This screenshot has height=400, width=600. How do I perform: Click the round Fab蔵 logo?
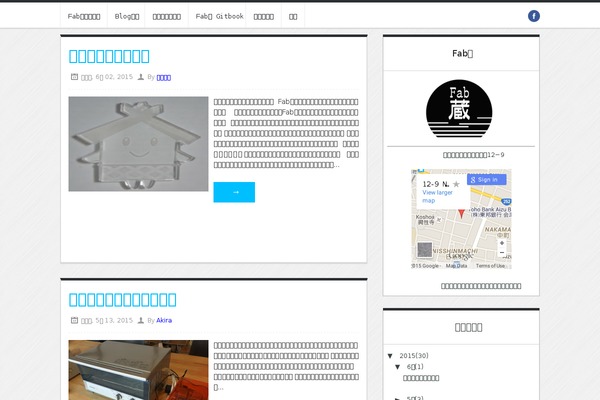pyautogui.click(x=459, y=109)
